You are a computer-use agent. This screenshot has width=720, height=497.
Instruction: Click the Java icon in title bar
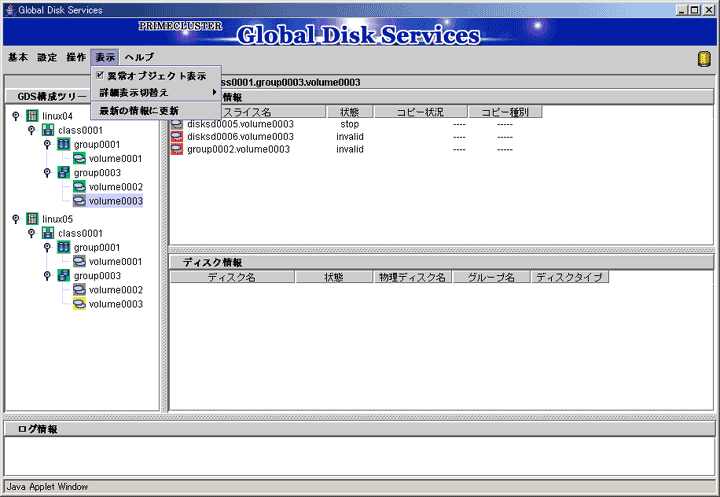pos(10,10)
